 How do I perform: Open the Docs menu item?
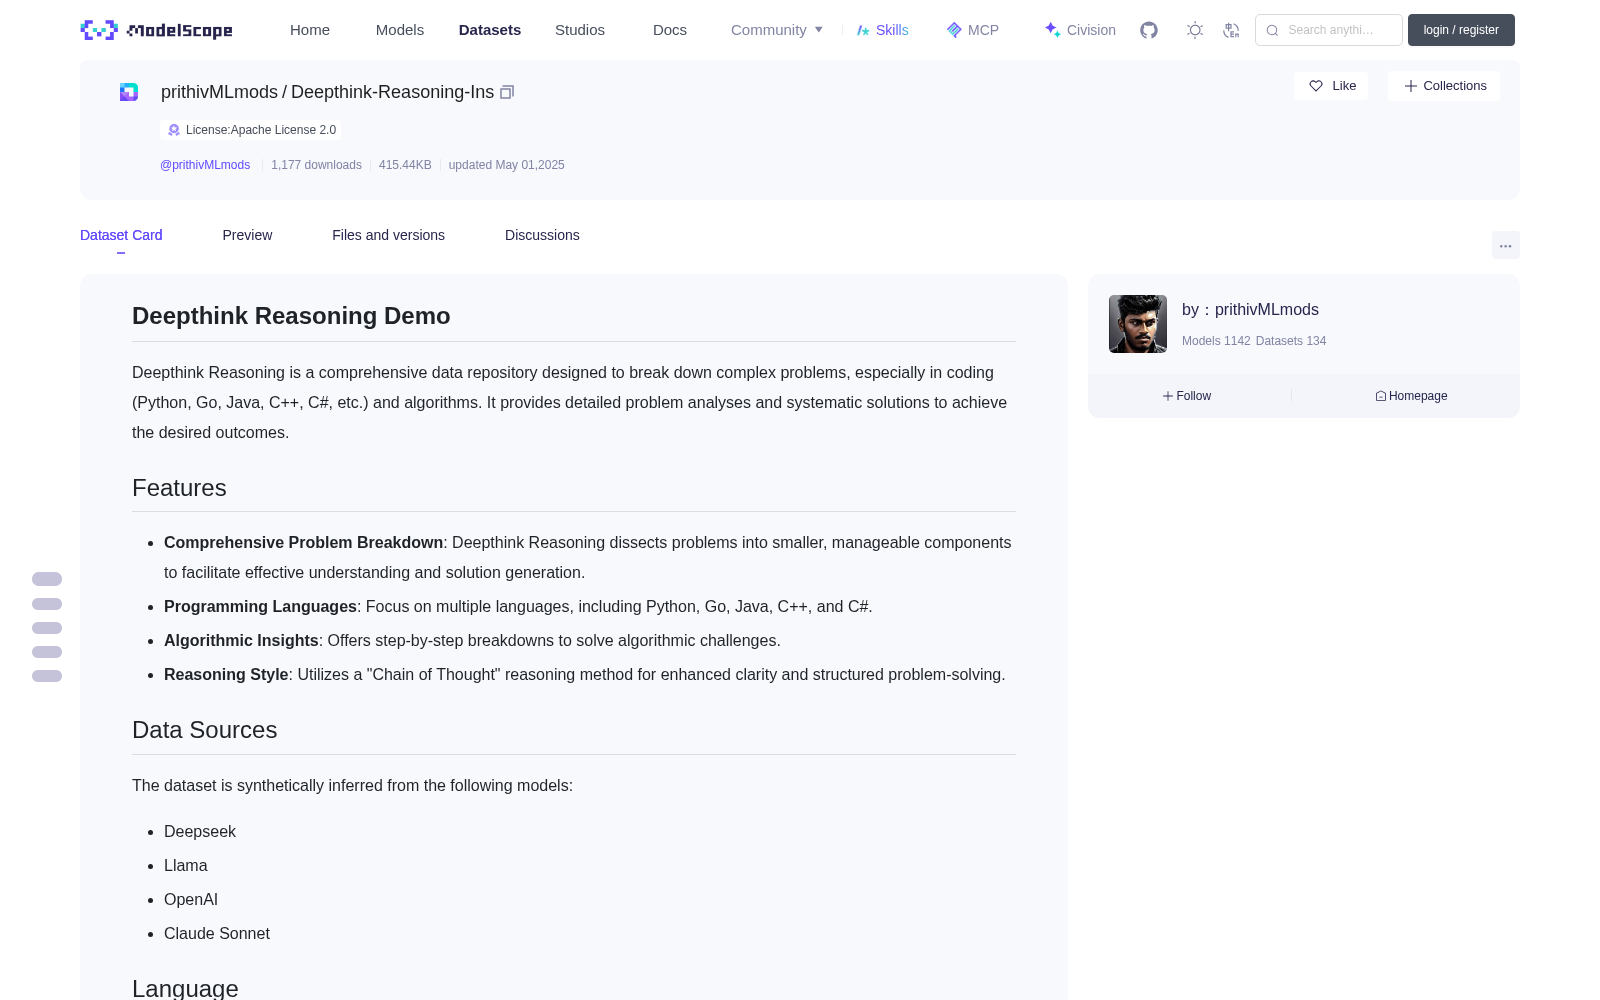(670, 30)
